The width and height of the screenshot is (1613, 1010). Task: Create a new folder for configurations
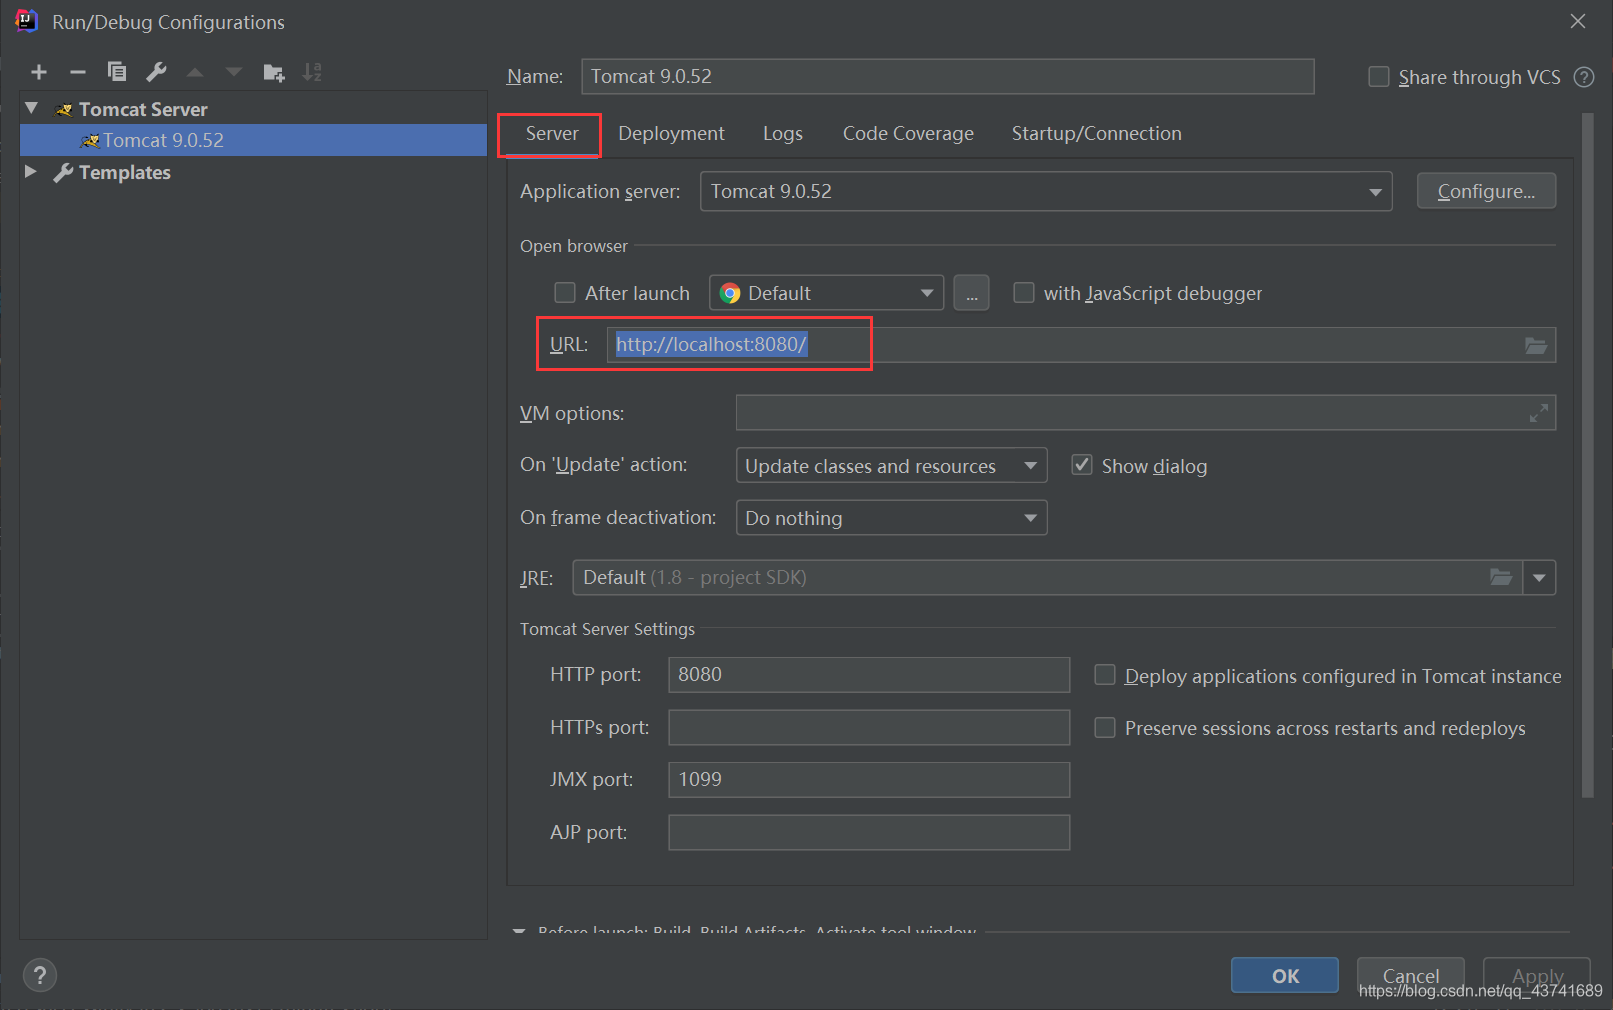pos(273,72)
